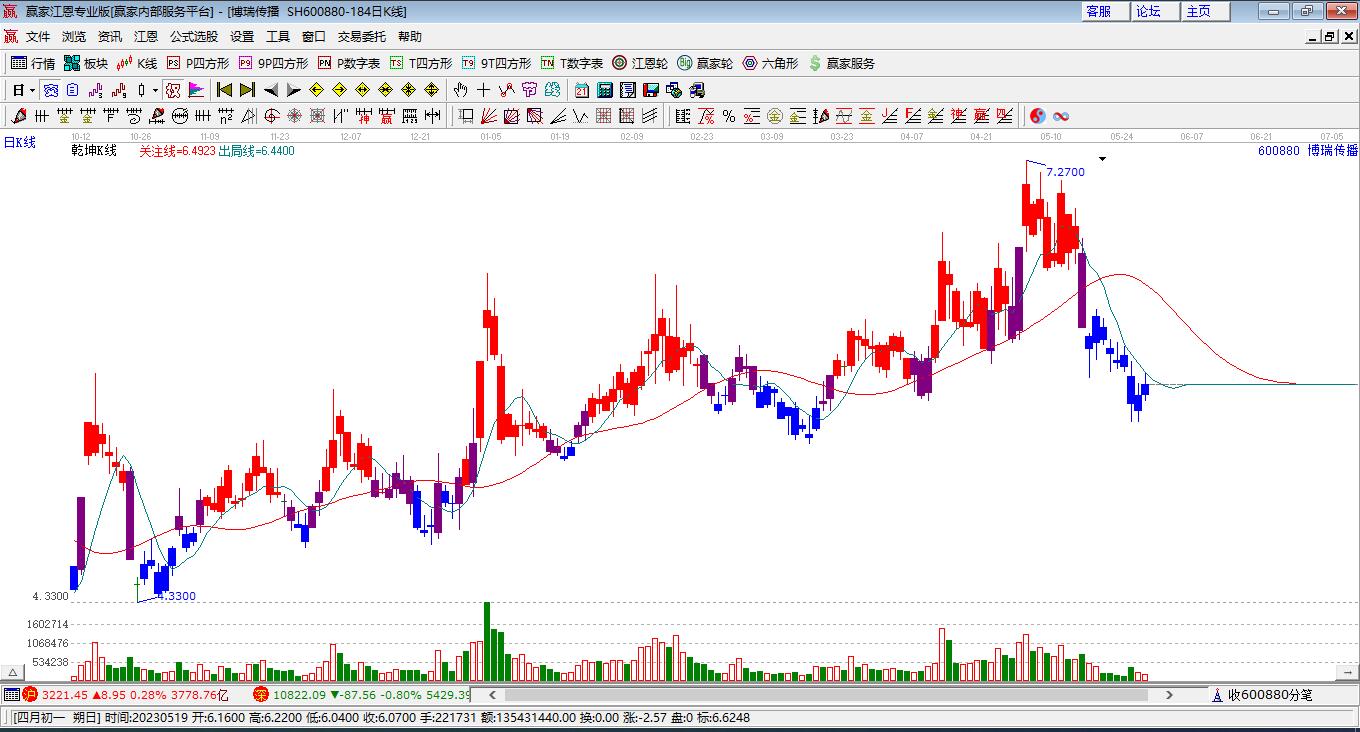Viewport: 1360px width, 732px height.
Task: Open the calendar 21 icon
Action: coord(582,90)
